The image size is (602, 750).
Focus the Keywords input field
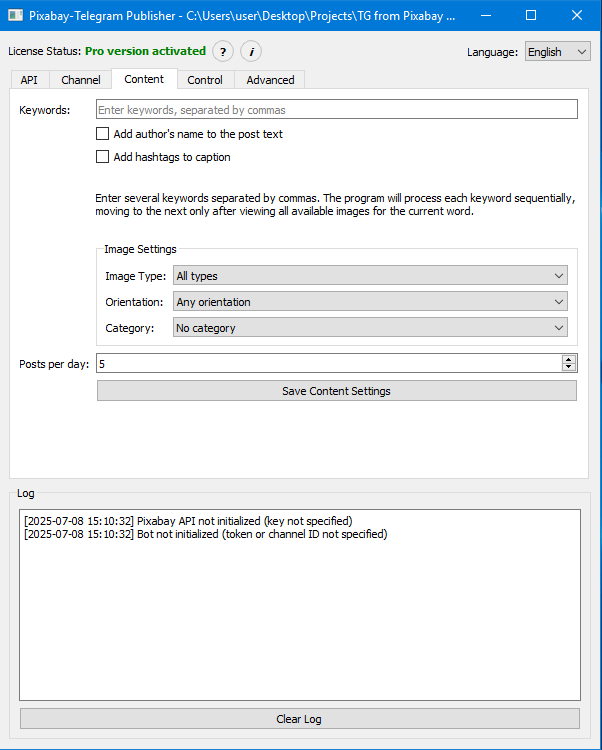point(337,110)
